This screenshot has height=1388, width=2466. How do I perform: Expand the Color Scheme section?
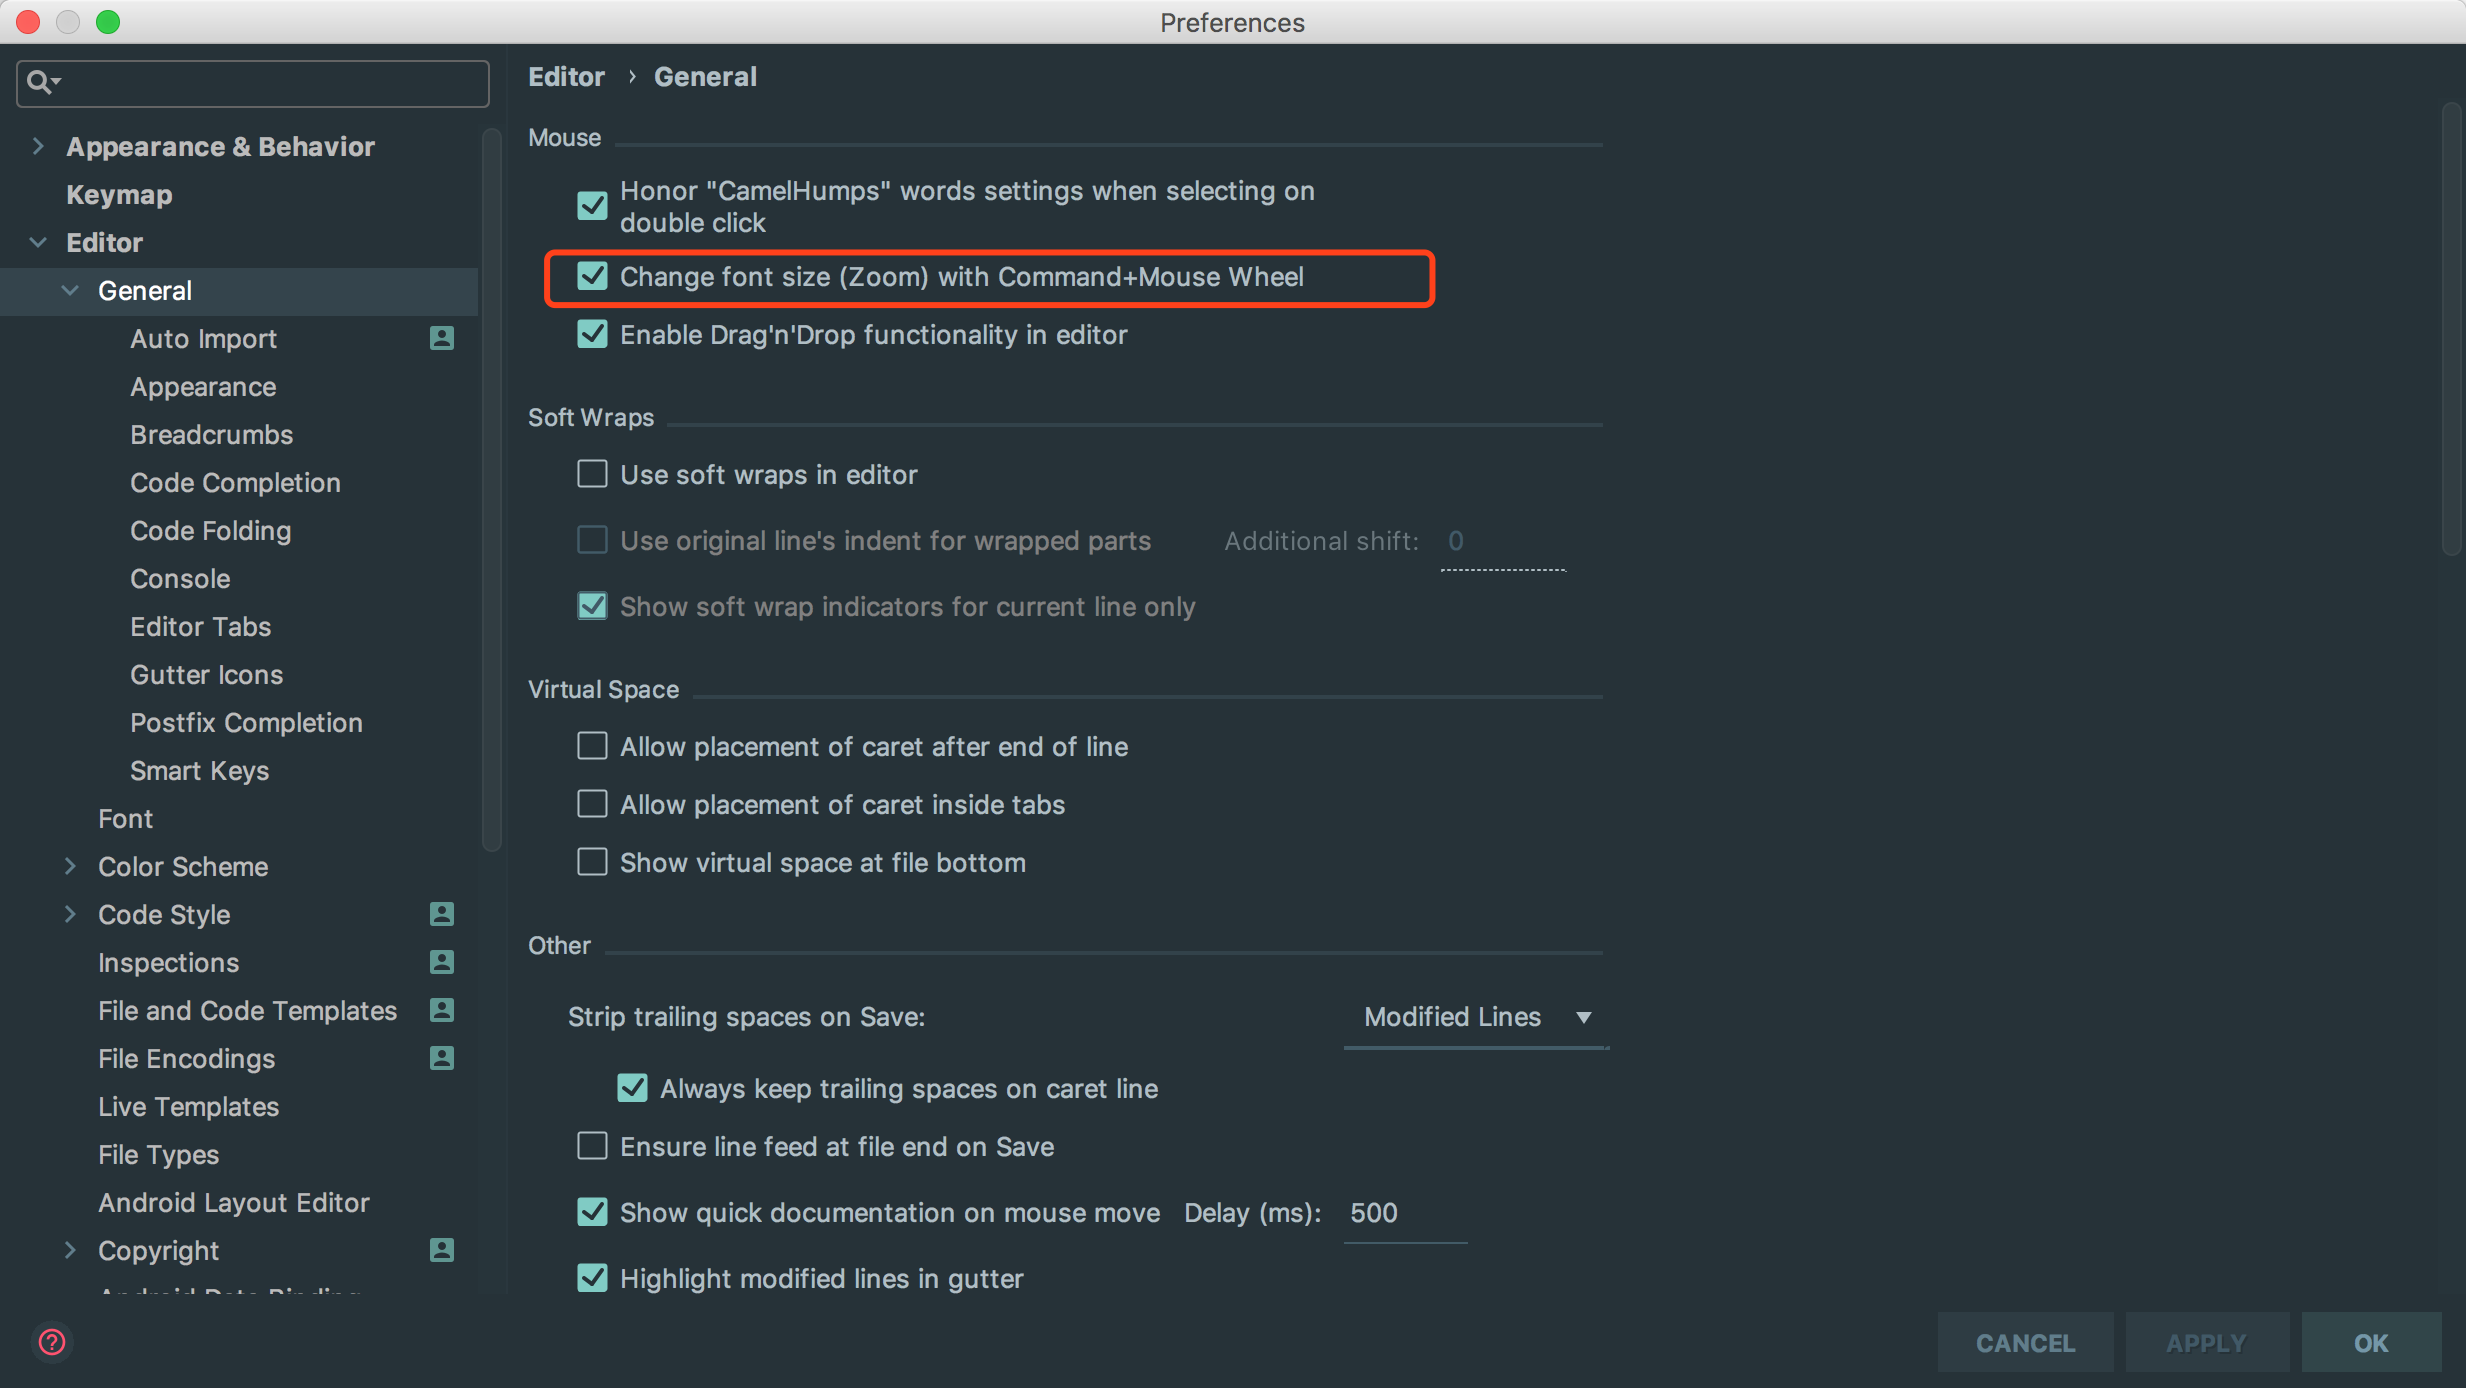pyautogui.click(x=69, y=865)
